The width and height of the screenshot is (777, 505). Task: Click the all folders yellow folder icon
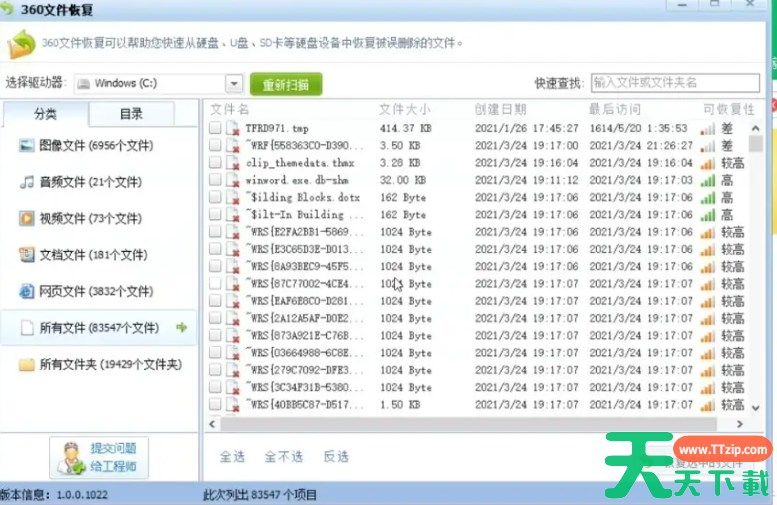[27, 365]
